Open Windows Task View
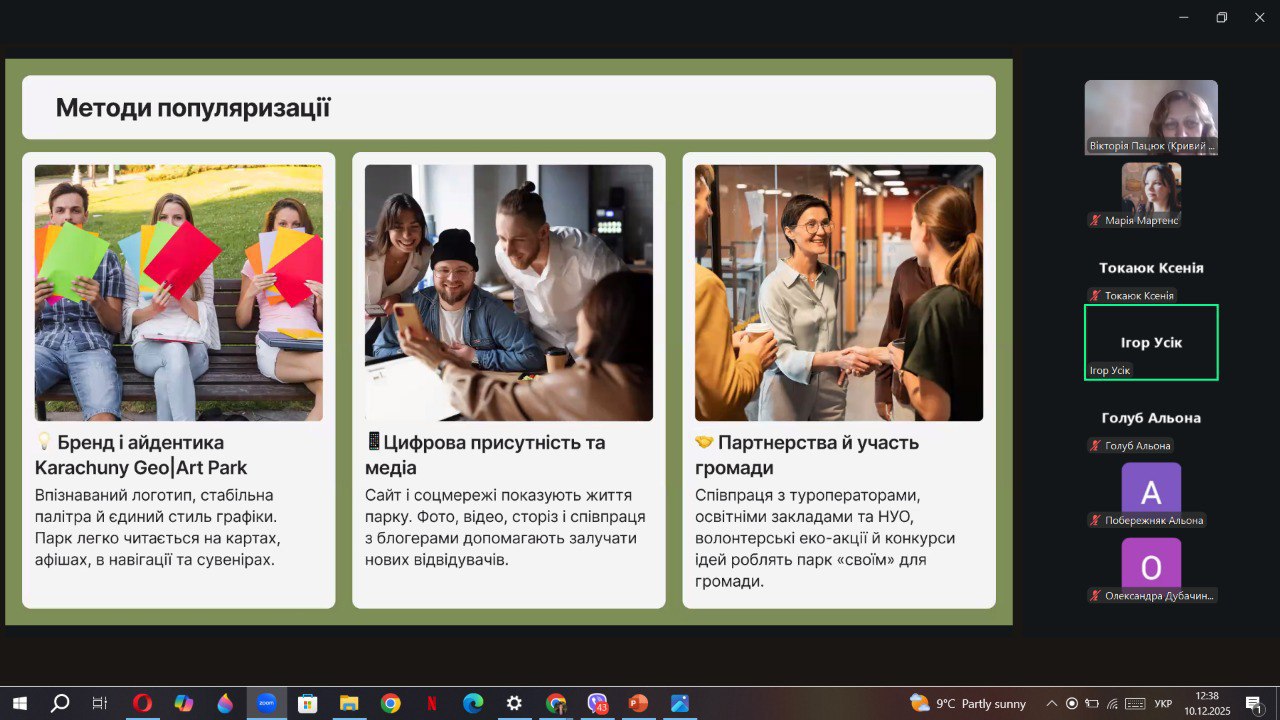The image size is (1280, 720). (99, 703)
